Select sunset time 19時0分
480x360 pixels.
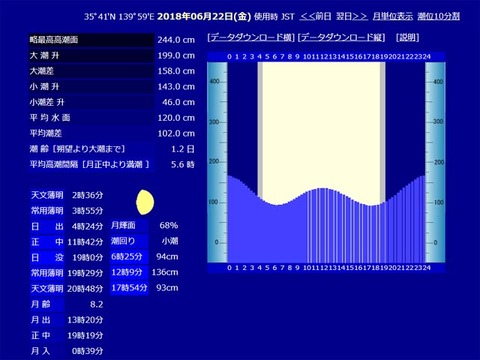(x=87, y=258)
